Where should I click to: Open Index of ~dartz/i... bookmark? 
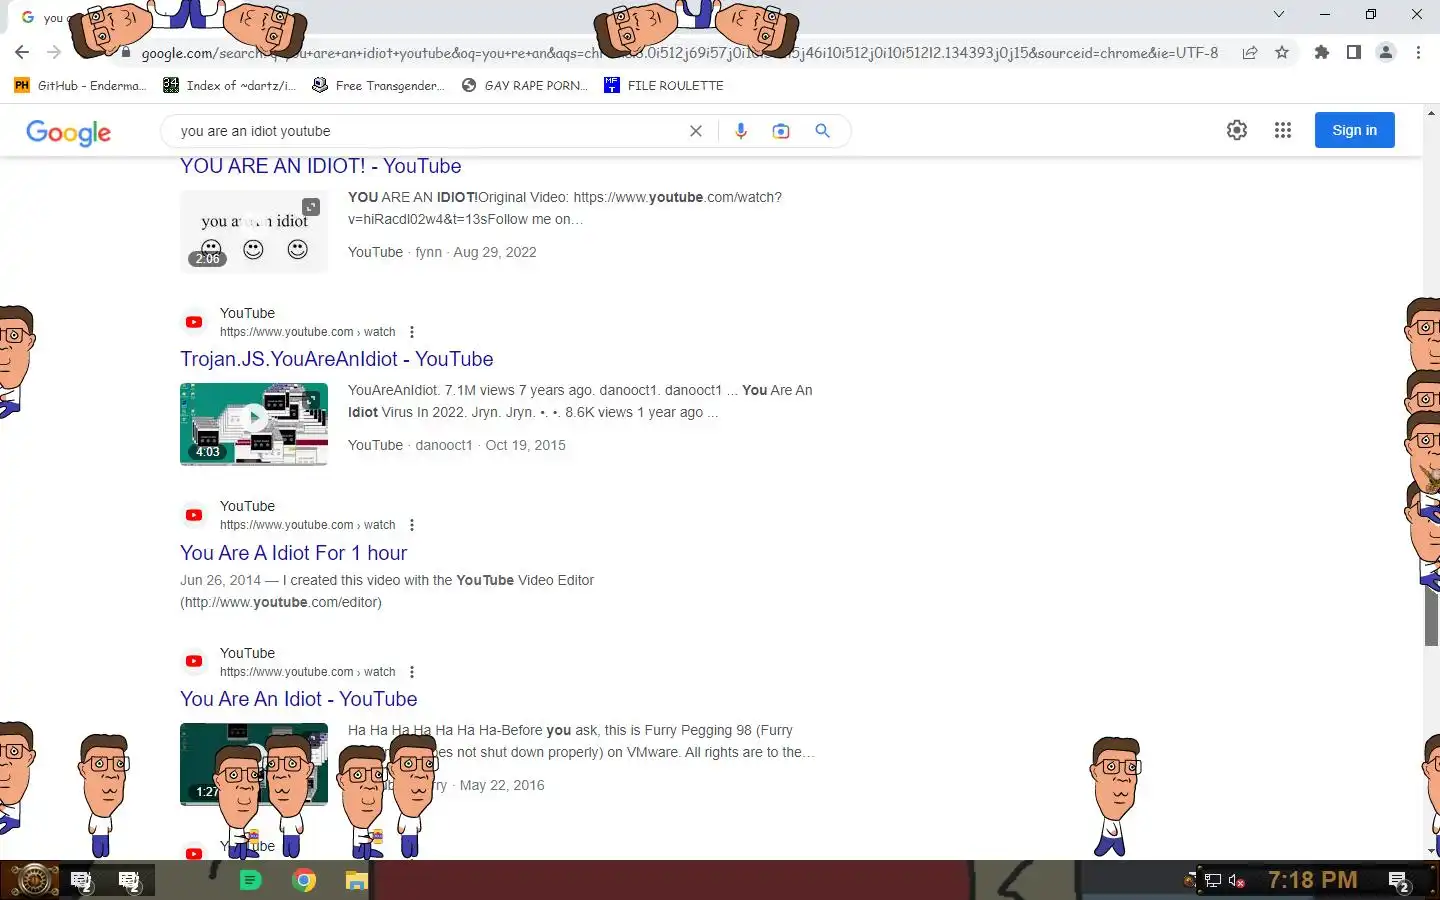230,85
